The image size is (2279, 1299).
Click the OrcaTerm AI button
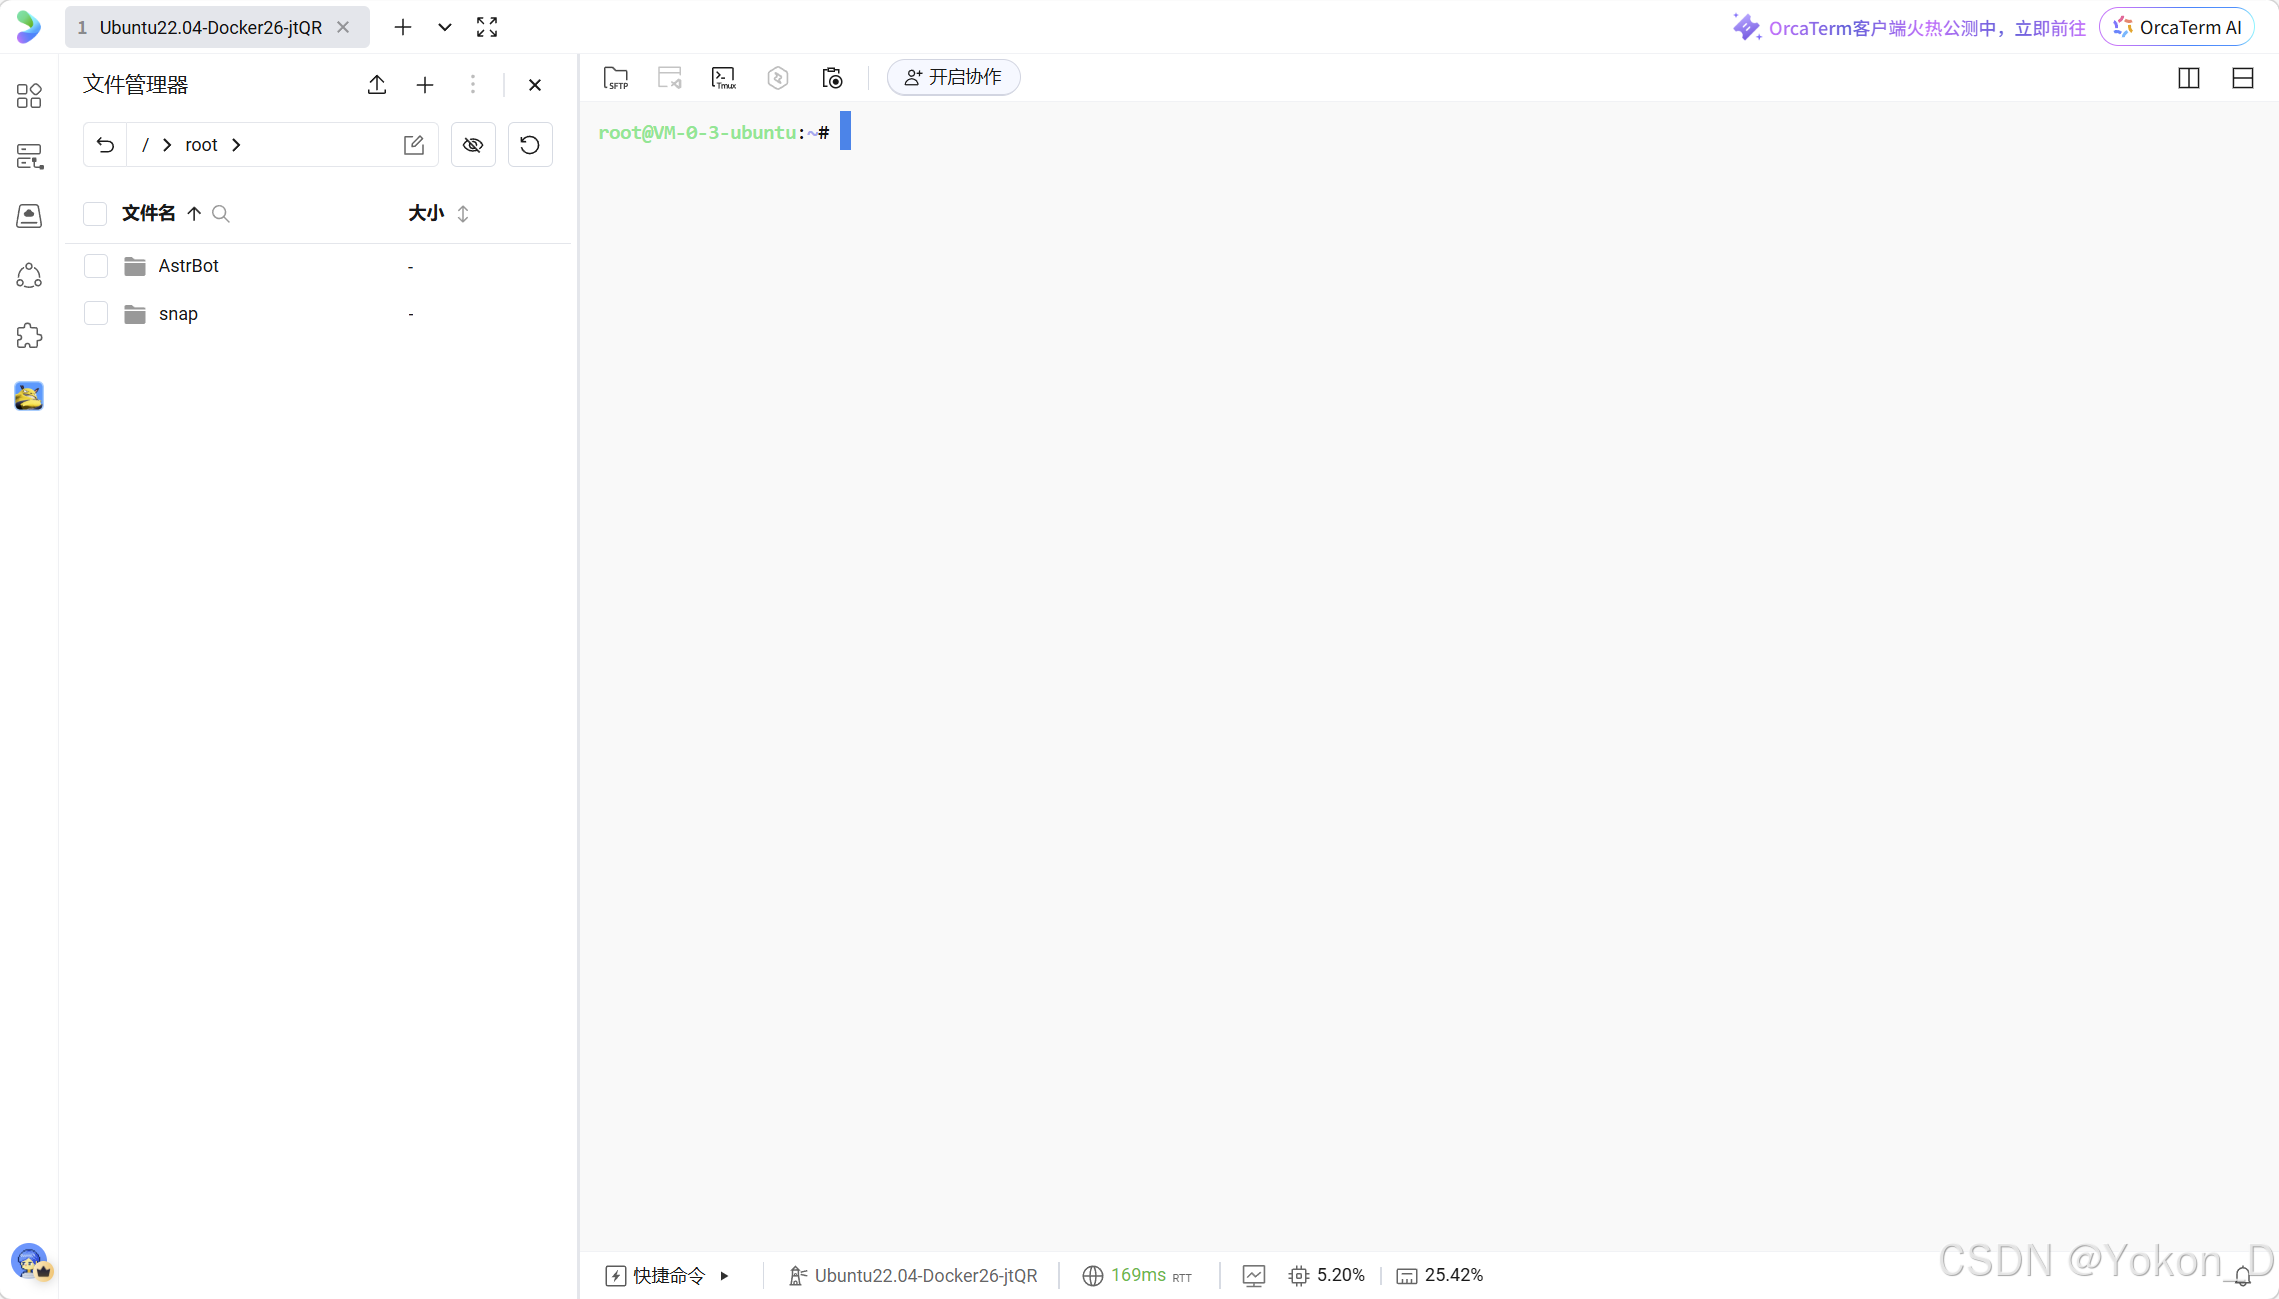[x=2176, y=27]
